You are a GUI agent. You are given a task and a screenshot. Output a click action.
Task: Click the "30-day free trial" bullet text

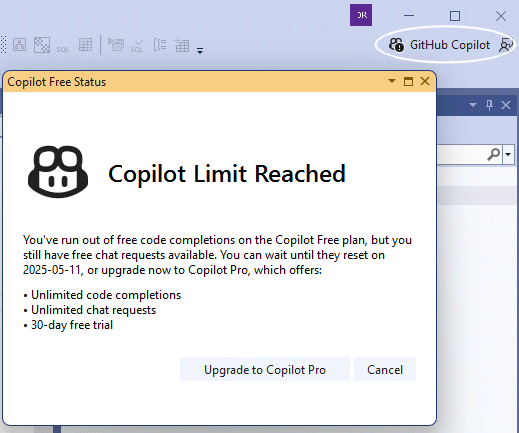click(x=72, y=325)
